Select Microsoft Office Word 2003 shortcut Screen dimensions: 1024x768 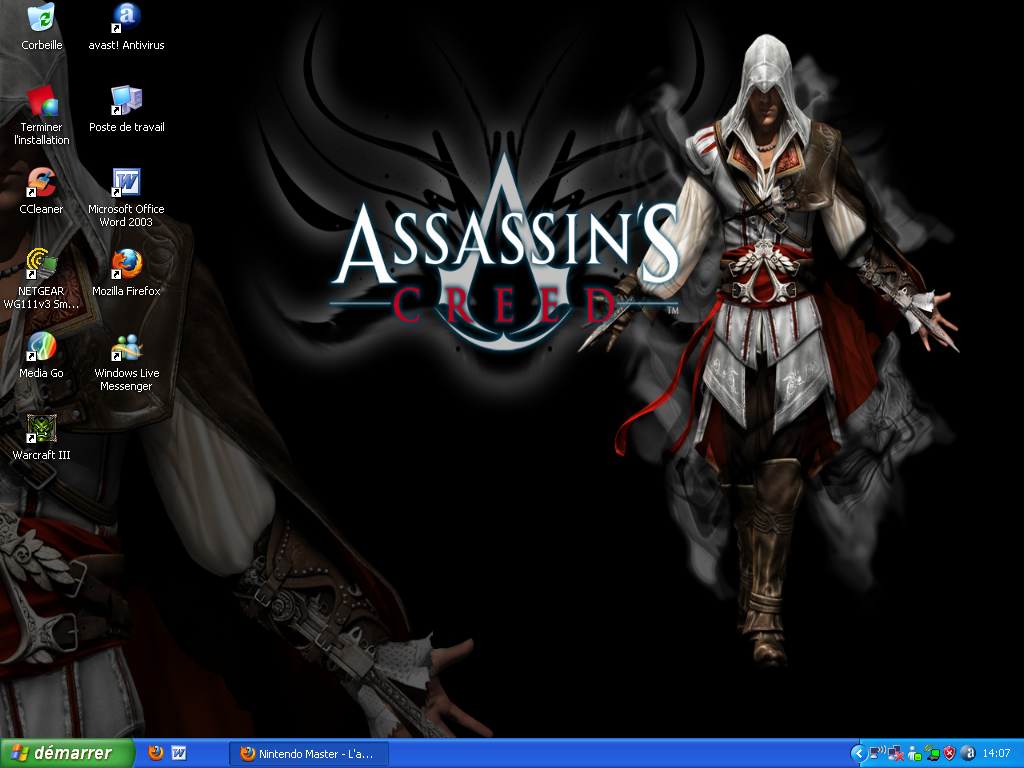(x=126, y=197)
